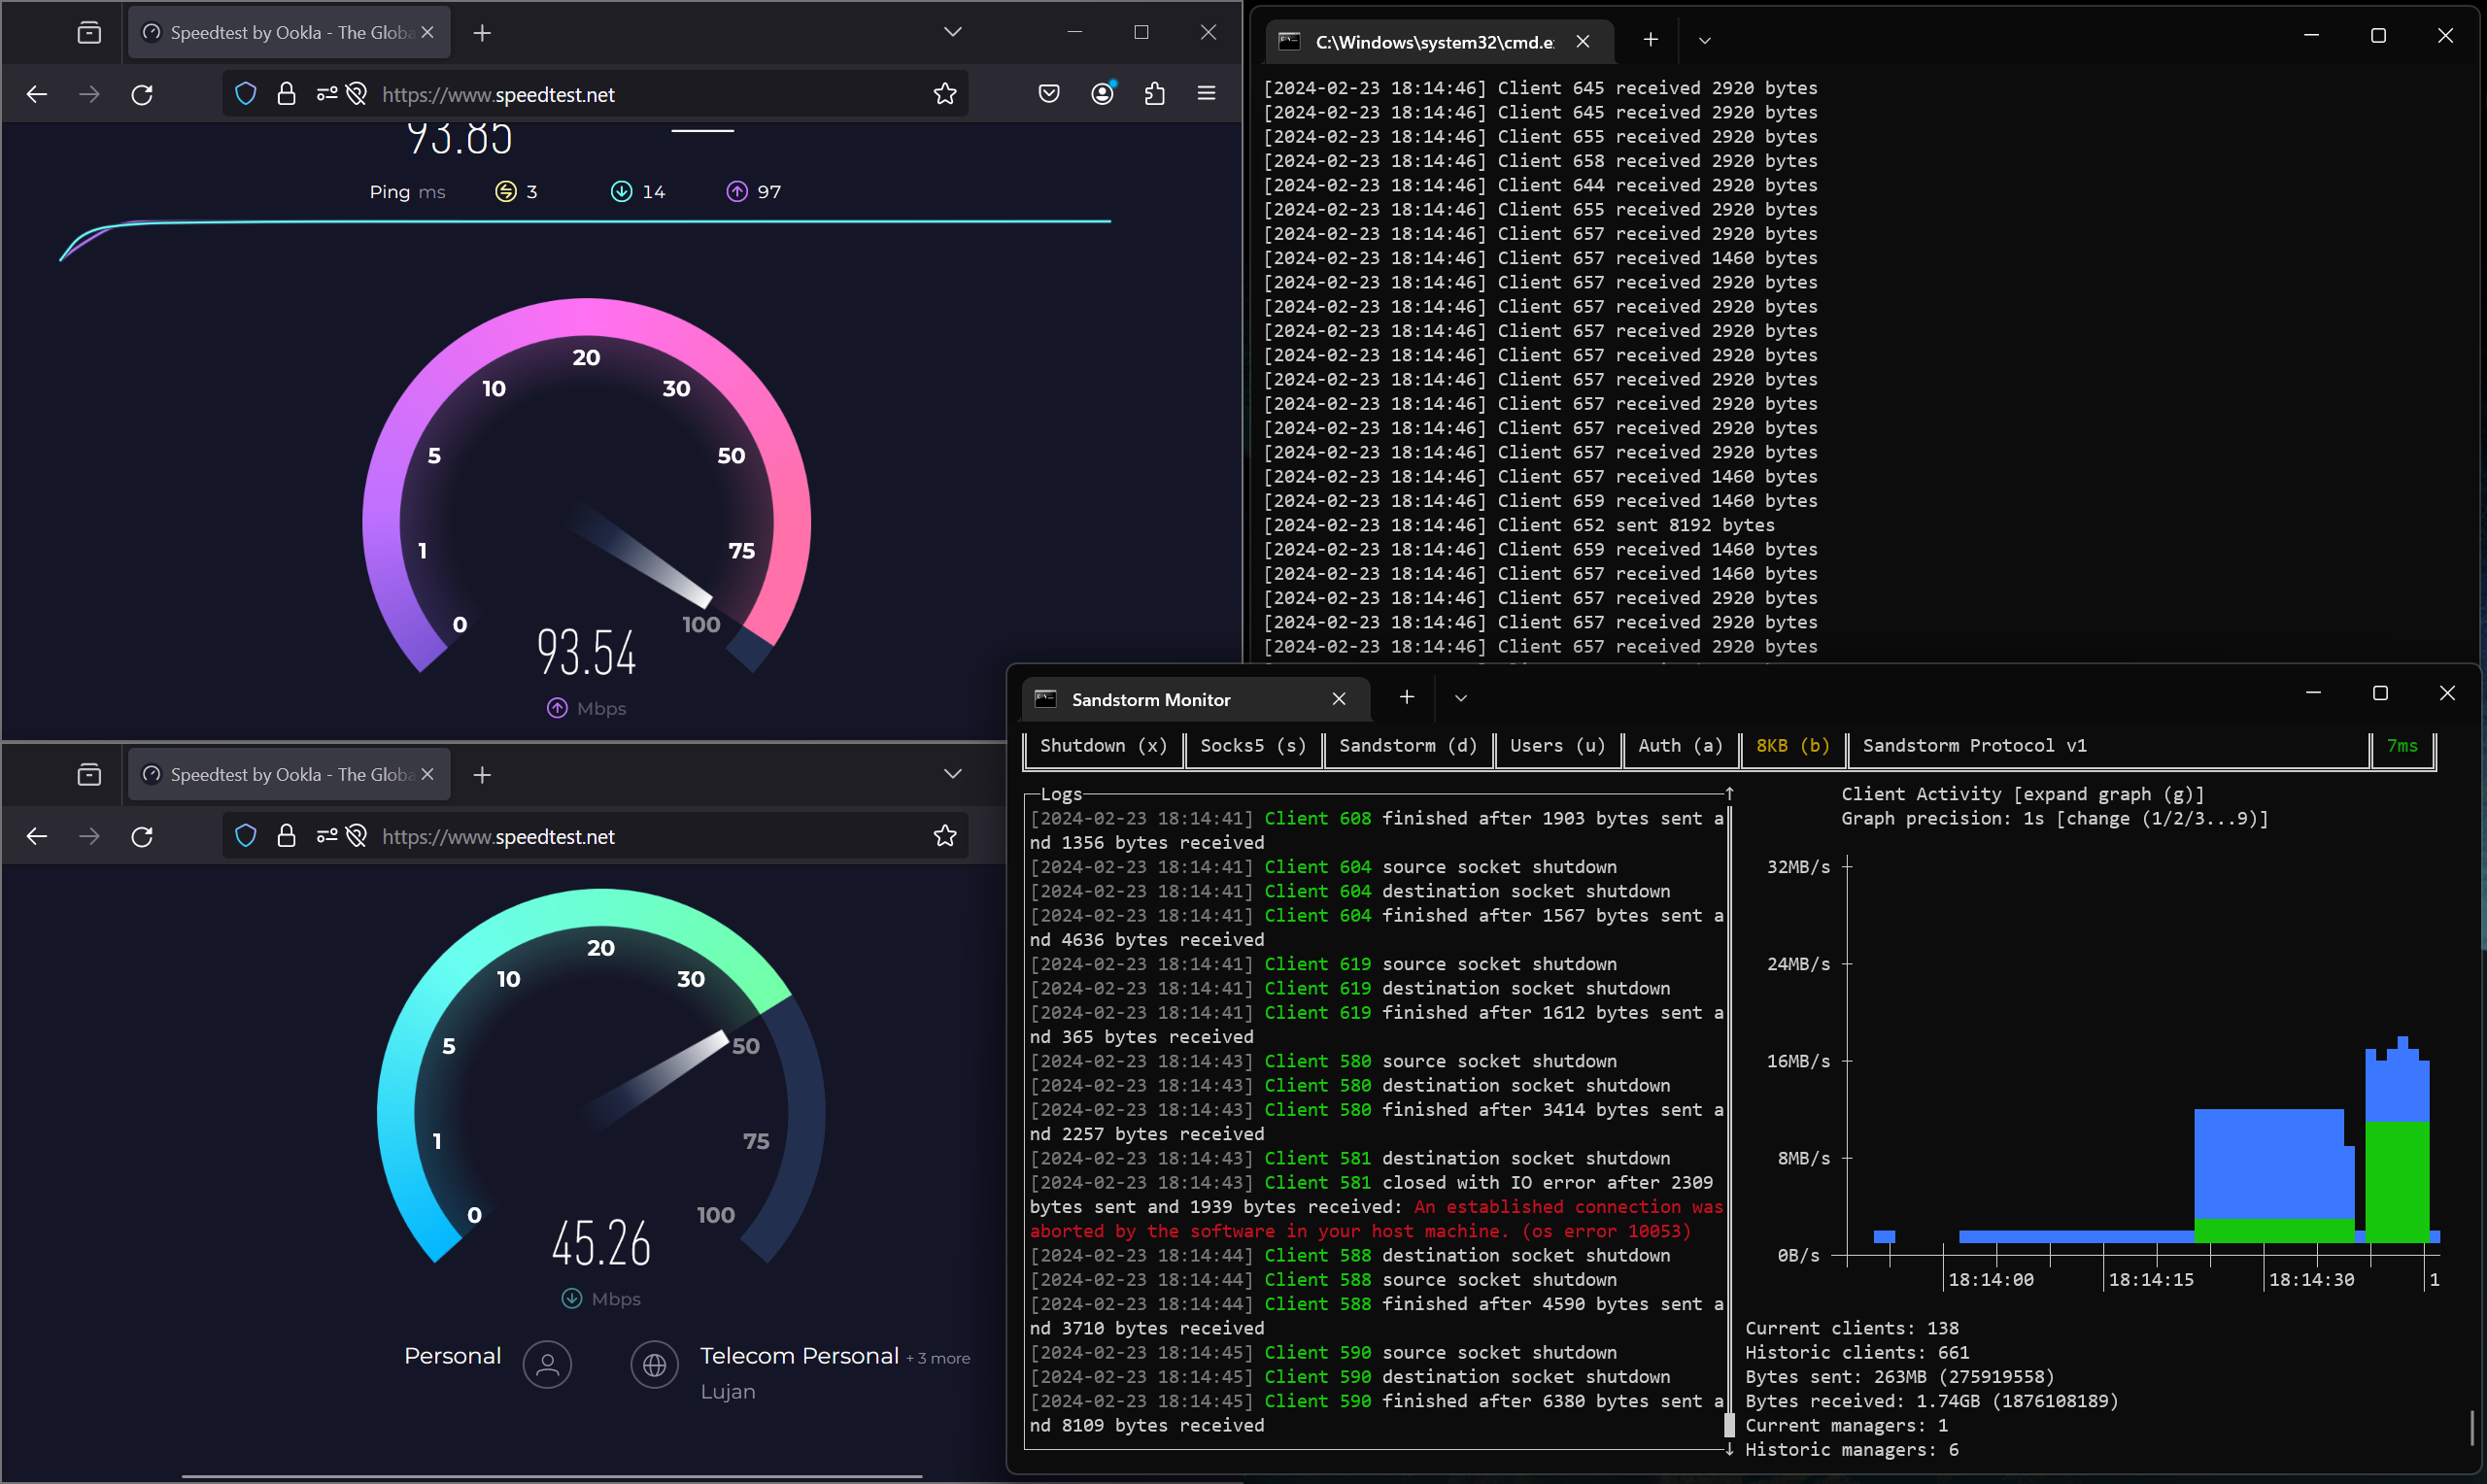Viewport: 2487px width, 1484px height.
Task: Click the '+ 3 more' servers link
Action: coord(938,1359)
